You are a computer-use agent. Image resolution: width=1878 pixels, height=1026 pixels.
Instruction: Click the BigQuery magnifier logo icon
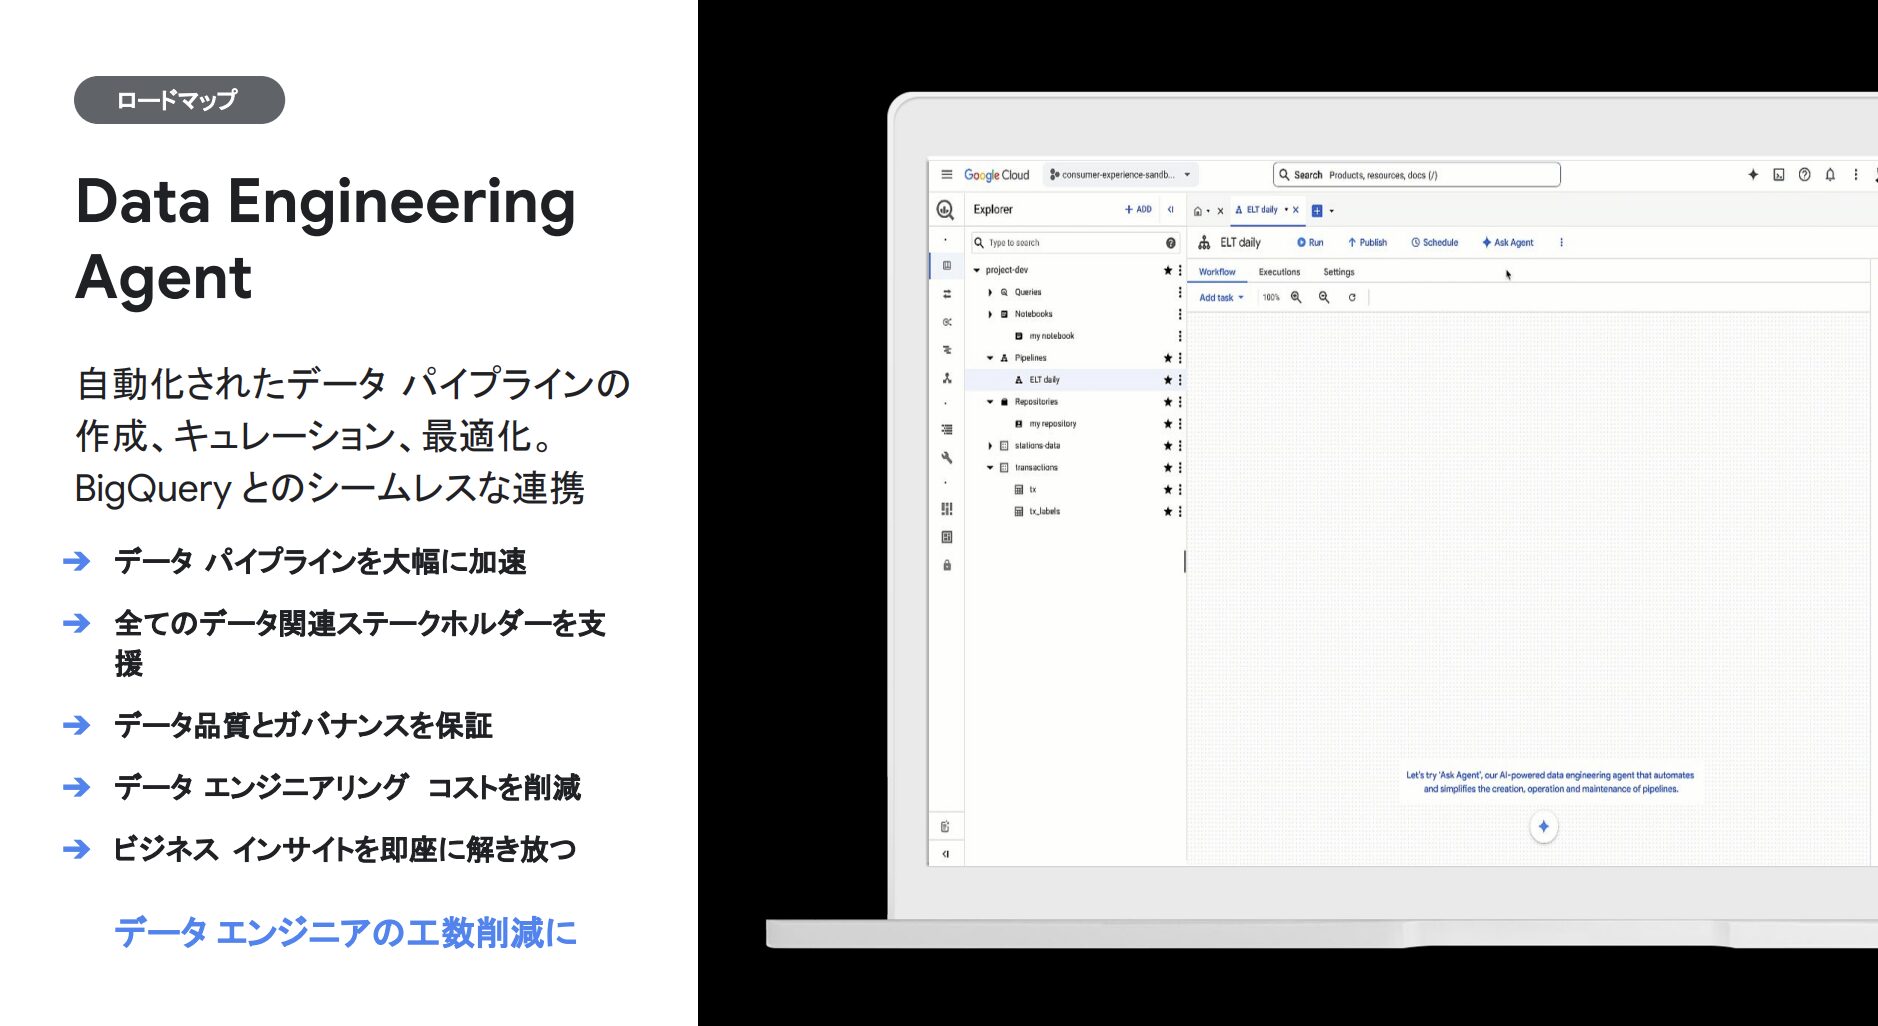945,210
